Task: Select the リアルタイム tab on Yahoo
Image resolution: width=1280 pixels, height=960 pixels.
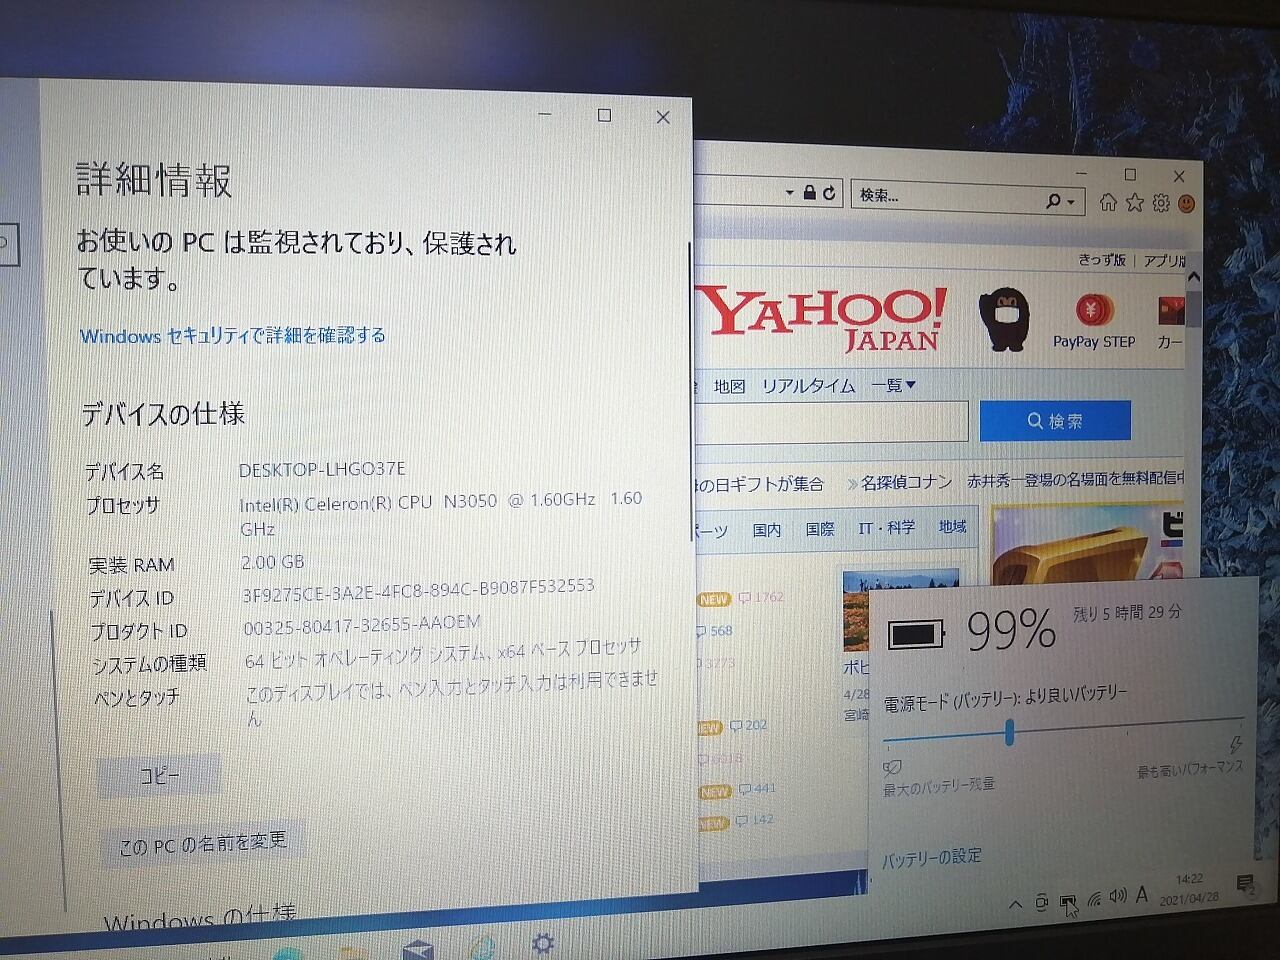Action: click(808, 386)
